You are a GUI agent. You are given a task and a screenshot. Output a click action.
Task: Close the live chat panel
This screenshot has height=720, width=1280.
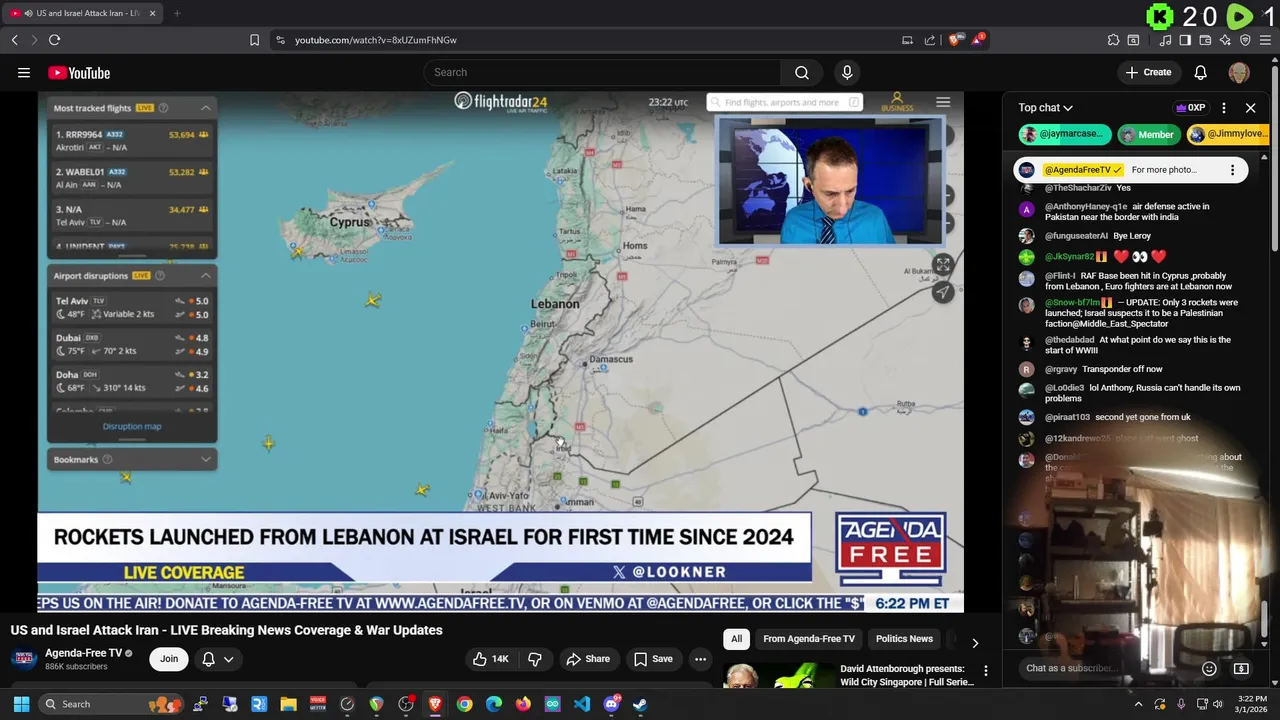pyautogui.click(x=1250, y=108)
